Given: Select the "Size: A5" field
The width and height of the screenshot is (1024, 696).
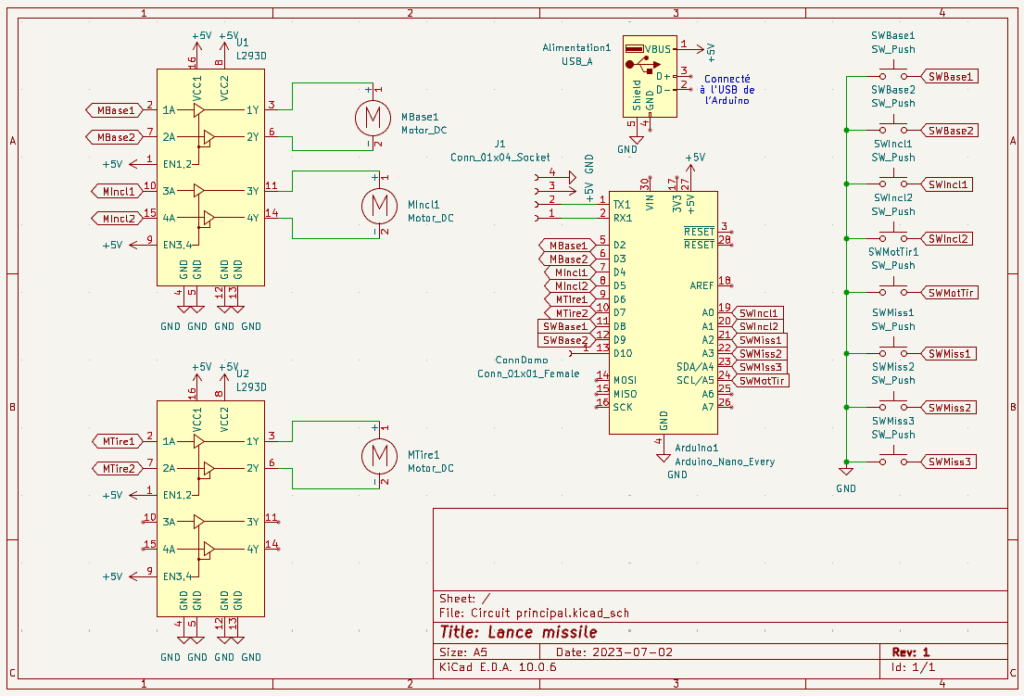Looking at the screenshot, I should tap(463, 652).
